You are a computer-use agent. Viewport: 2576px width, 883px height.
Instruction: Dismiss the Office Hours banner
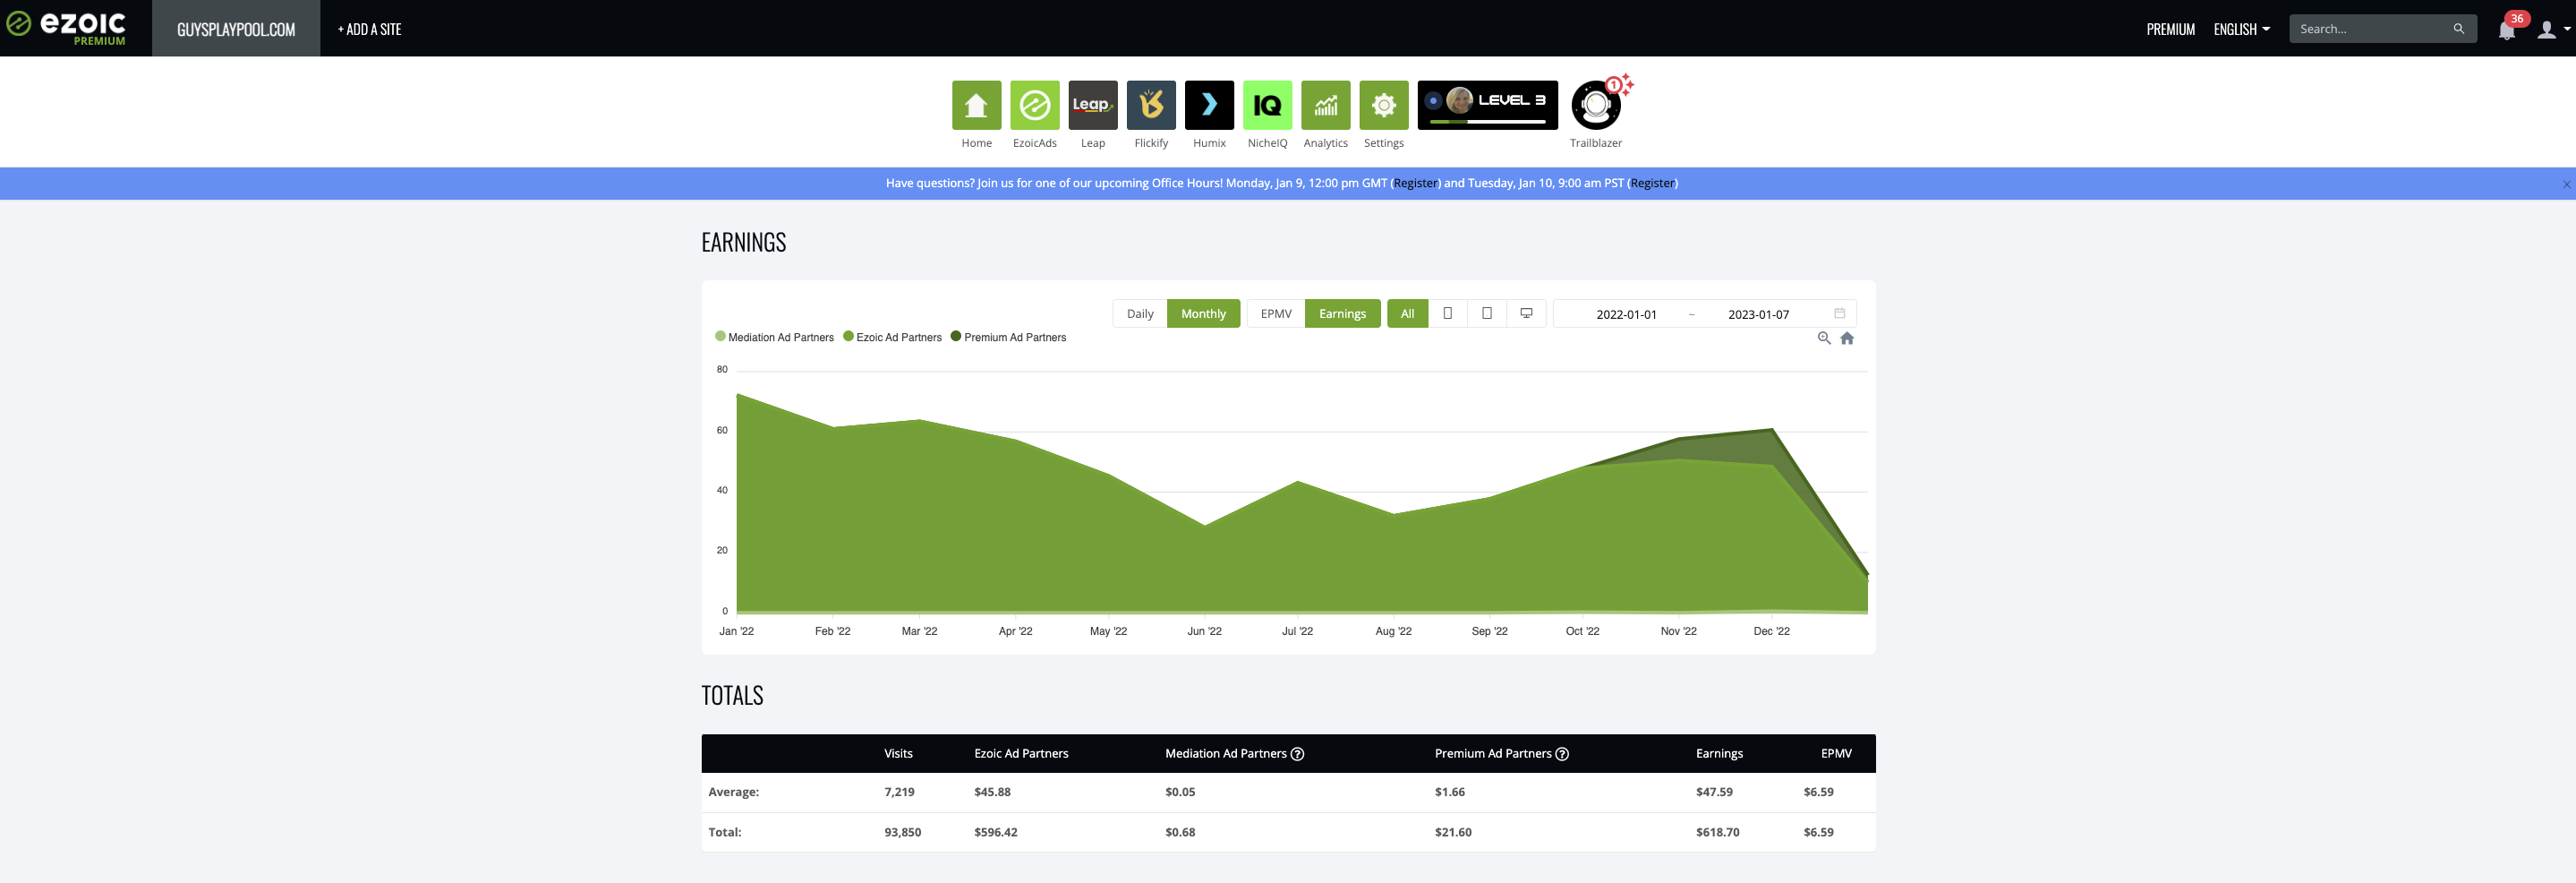coord(2566,184)
